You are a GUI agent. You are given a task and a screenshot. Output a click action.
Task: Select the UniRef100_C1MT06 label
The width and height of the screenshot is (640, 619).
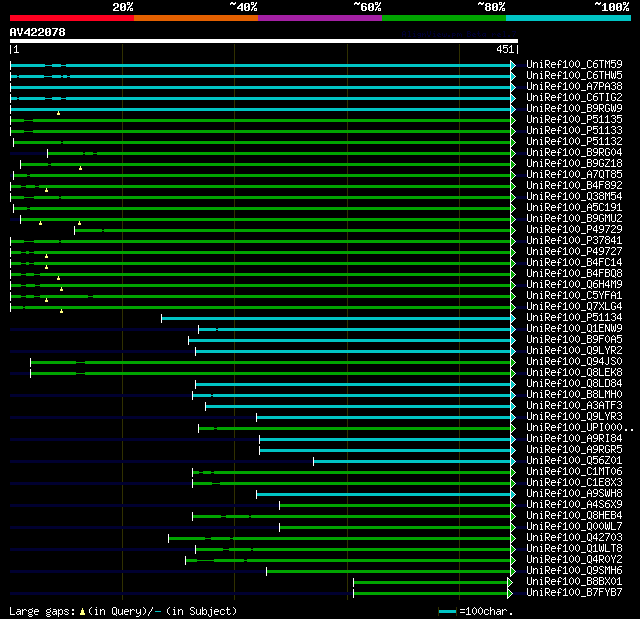pos(574,472)
